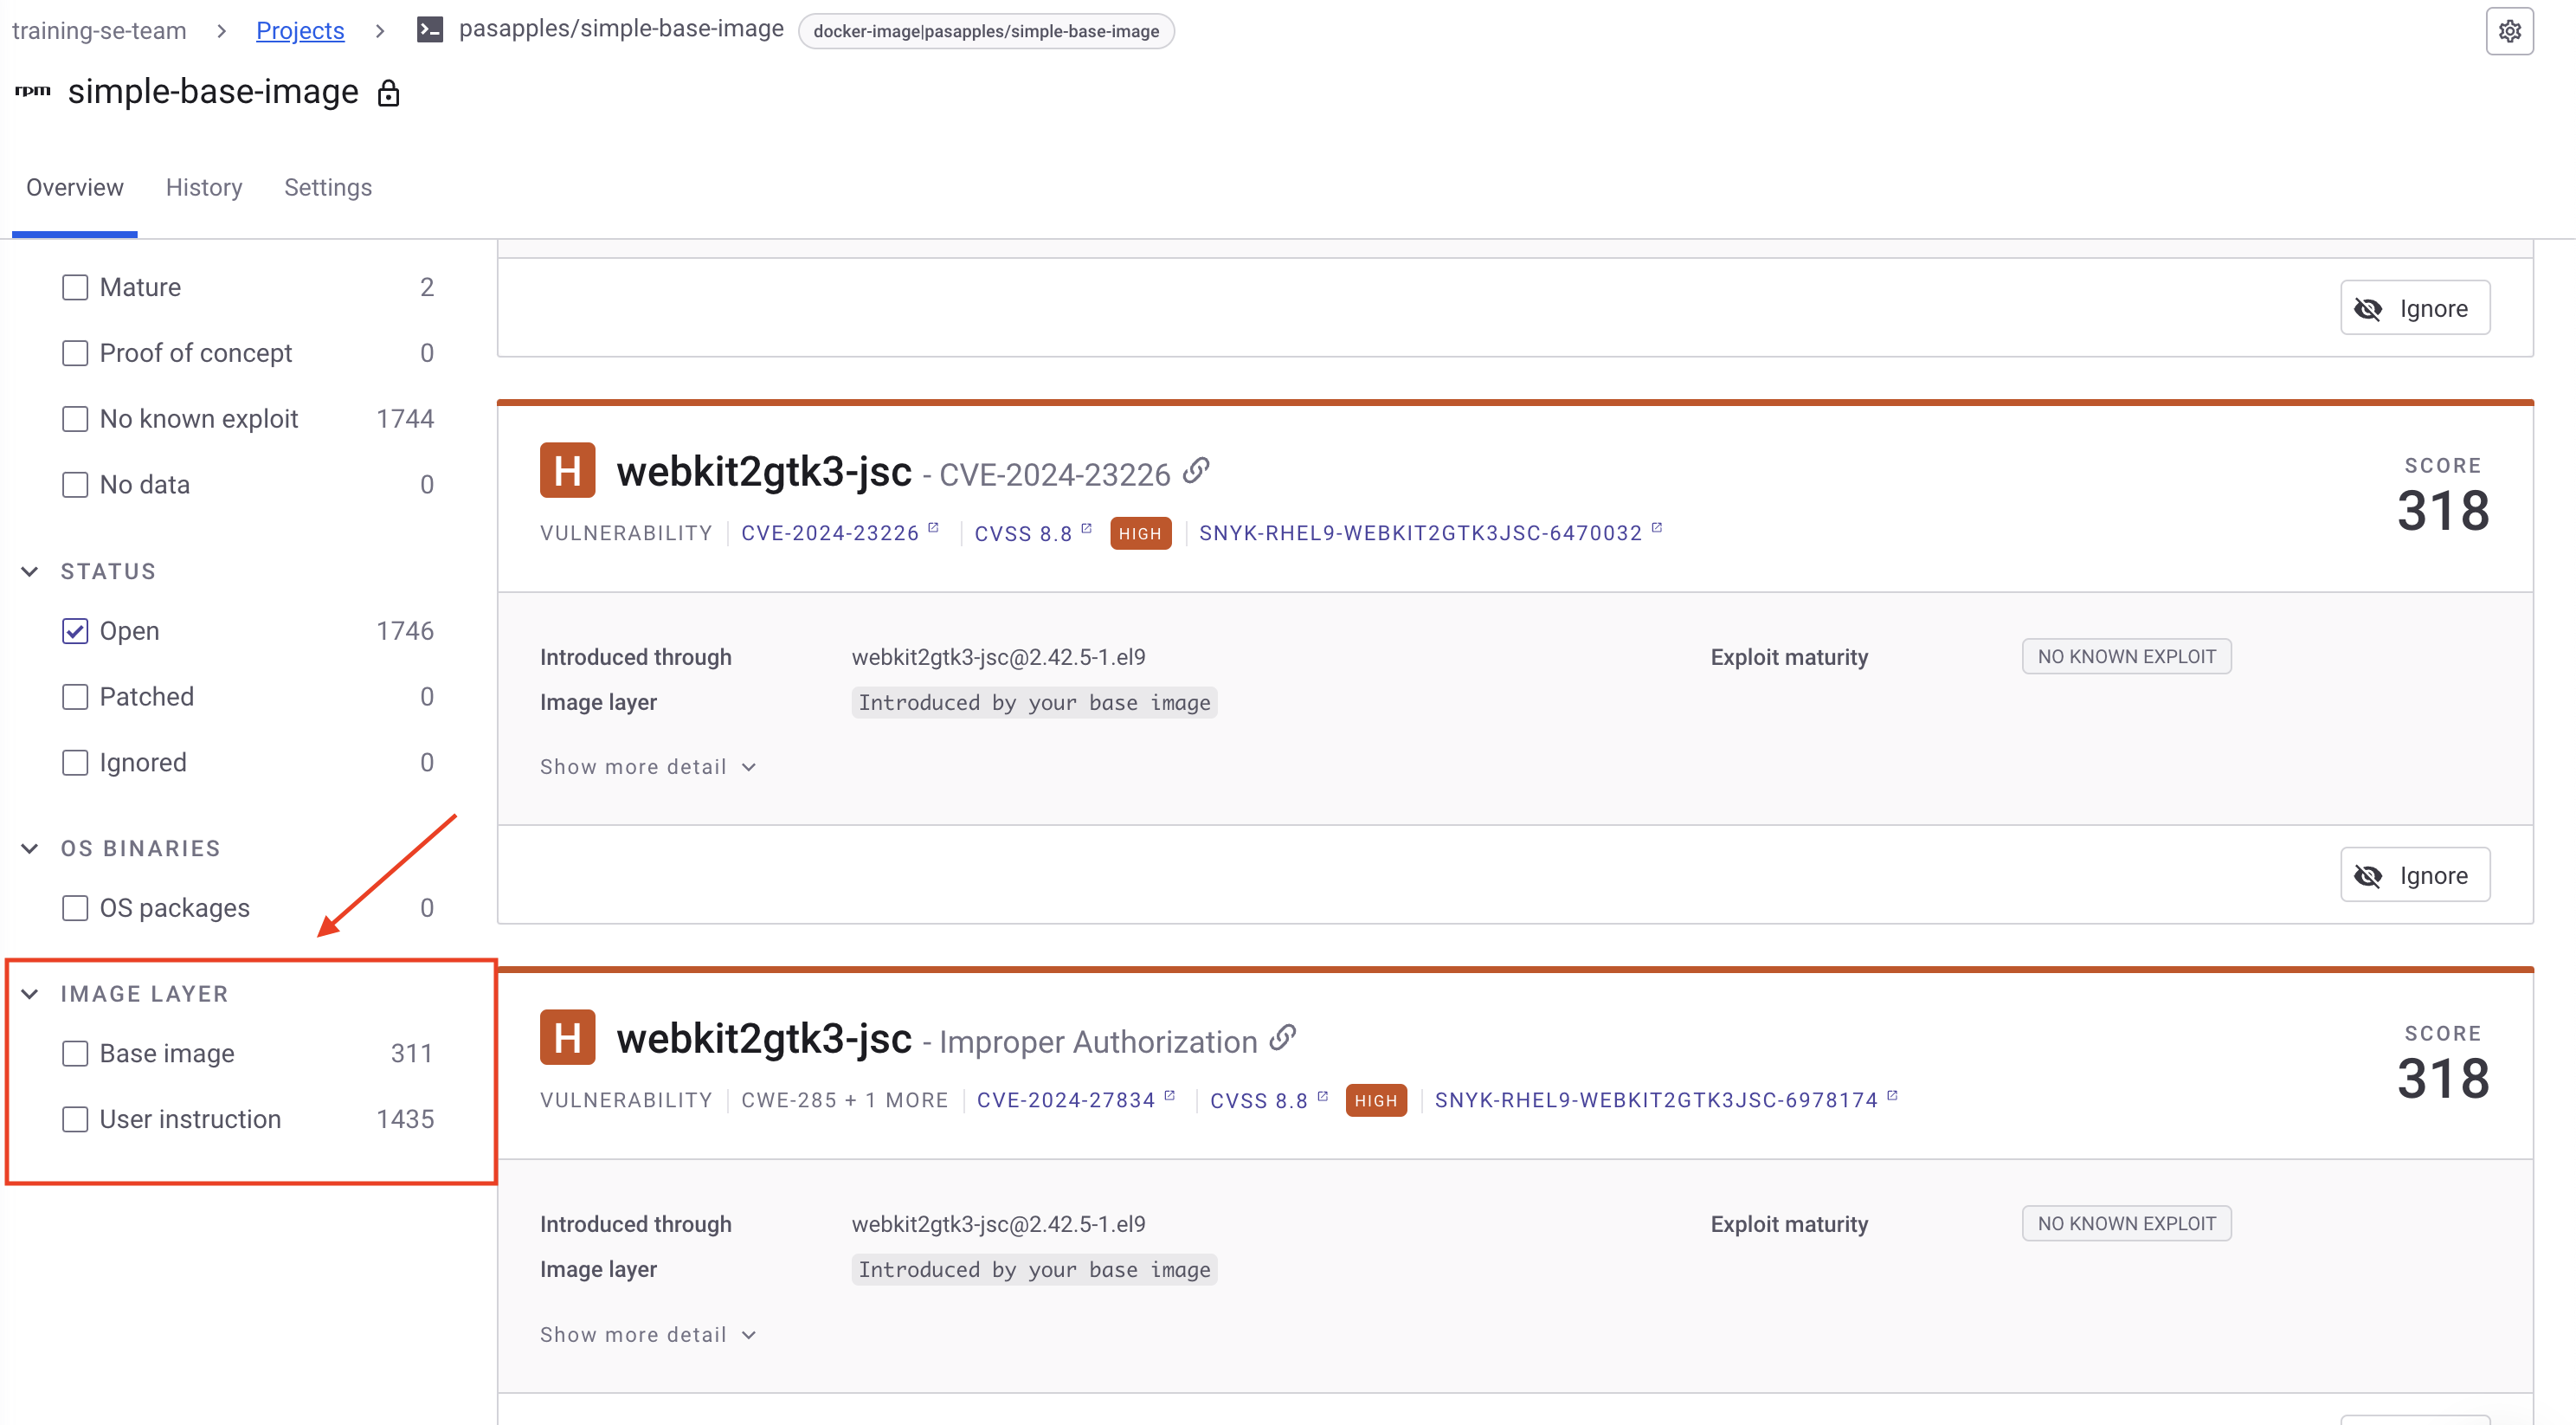Enable the Base image filter checkbox
The height and width of the screenshot is (1425, 2576).
click(x=75, y=1053)
